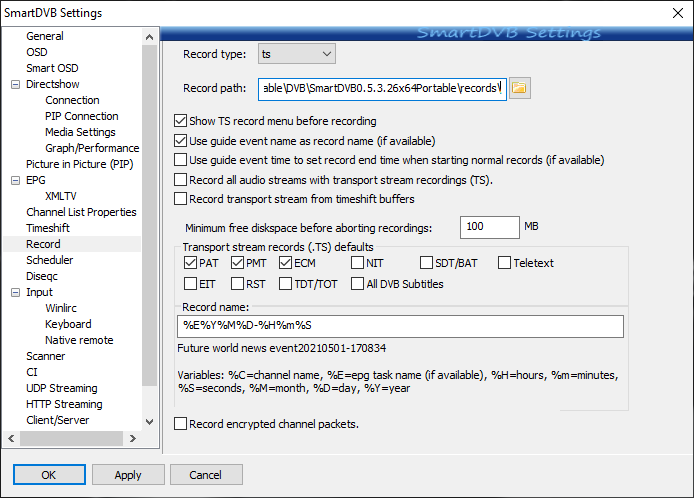Open Winlirc settings page
Screen dimensions: 694x498
click(61, 308)
